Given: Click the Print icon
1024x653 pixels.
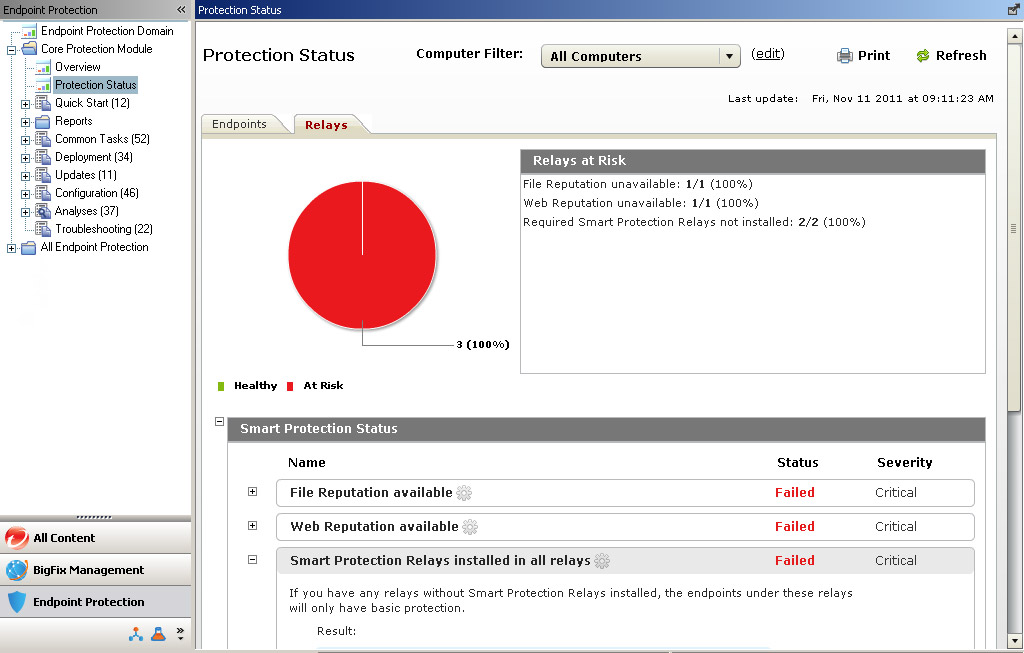Looking at the screenshot, I should coord(843,55).
